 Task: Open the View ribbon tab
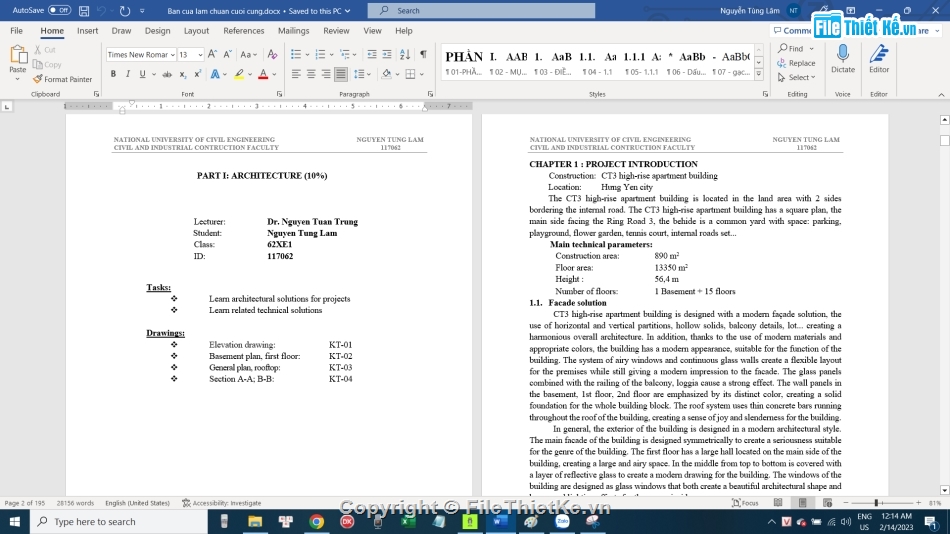pyautogui.click(x=373, y=30)
